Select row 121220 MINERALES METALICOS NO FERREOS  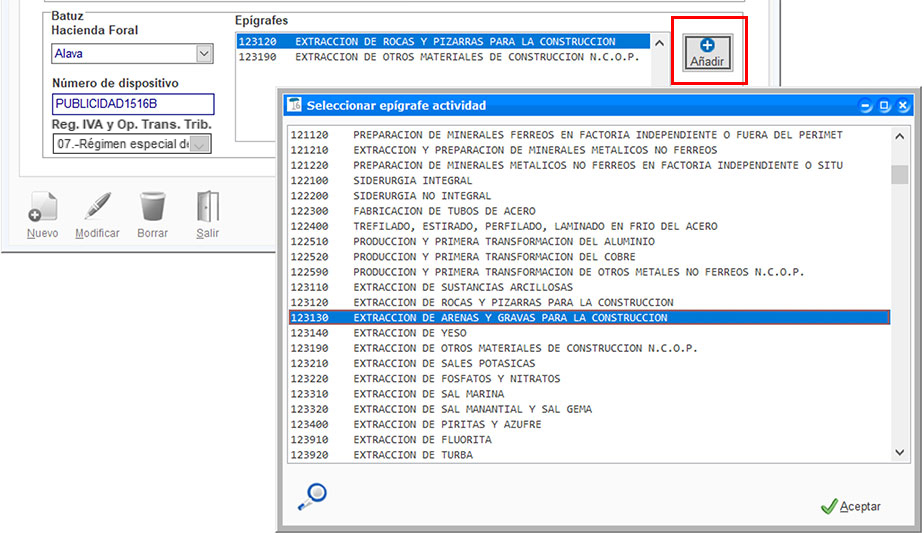[x=589, y=166]
